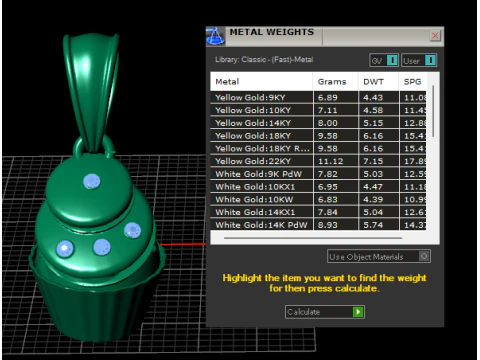Toggle the User library switch
This screenshot has width=480, height=360.
[x=419, y=61]
